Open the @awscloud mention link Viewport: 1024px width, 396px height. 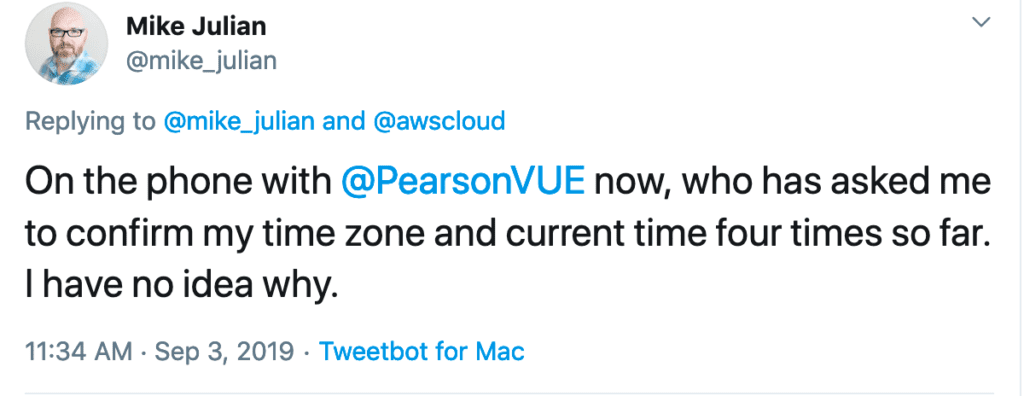pos(440,122)
